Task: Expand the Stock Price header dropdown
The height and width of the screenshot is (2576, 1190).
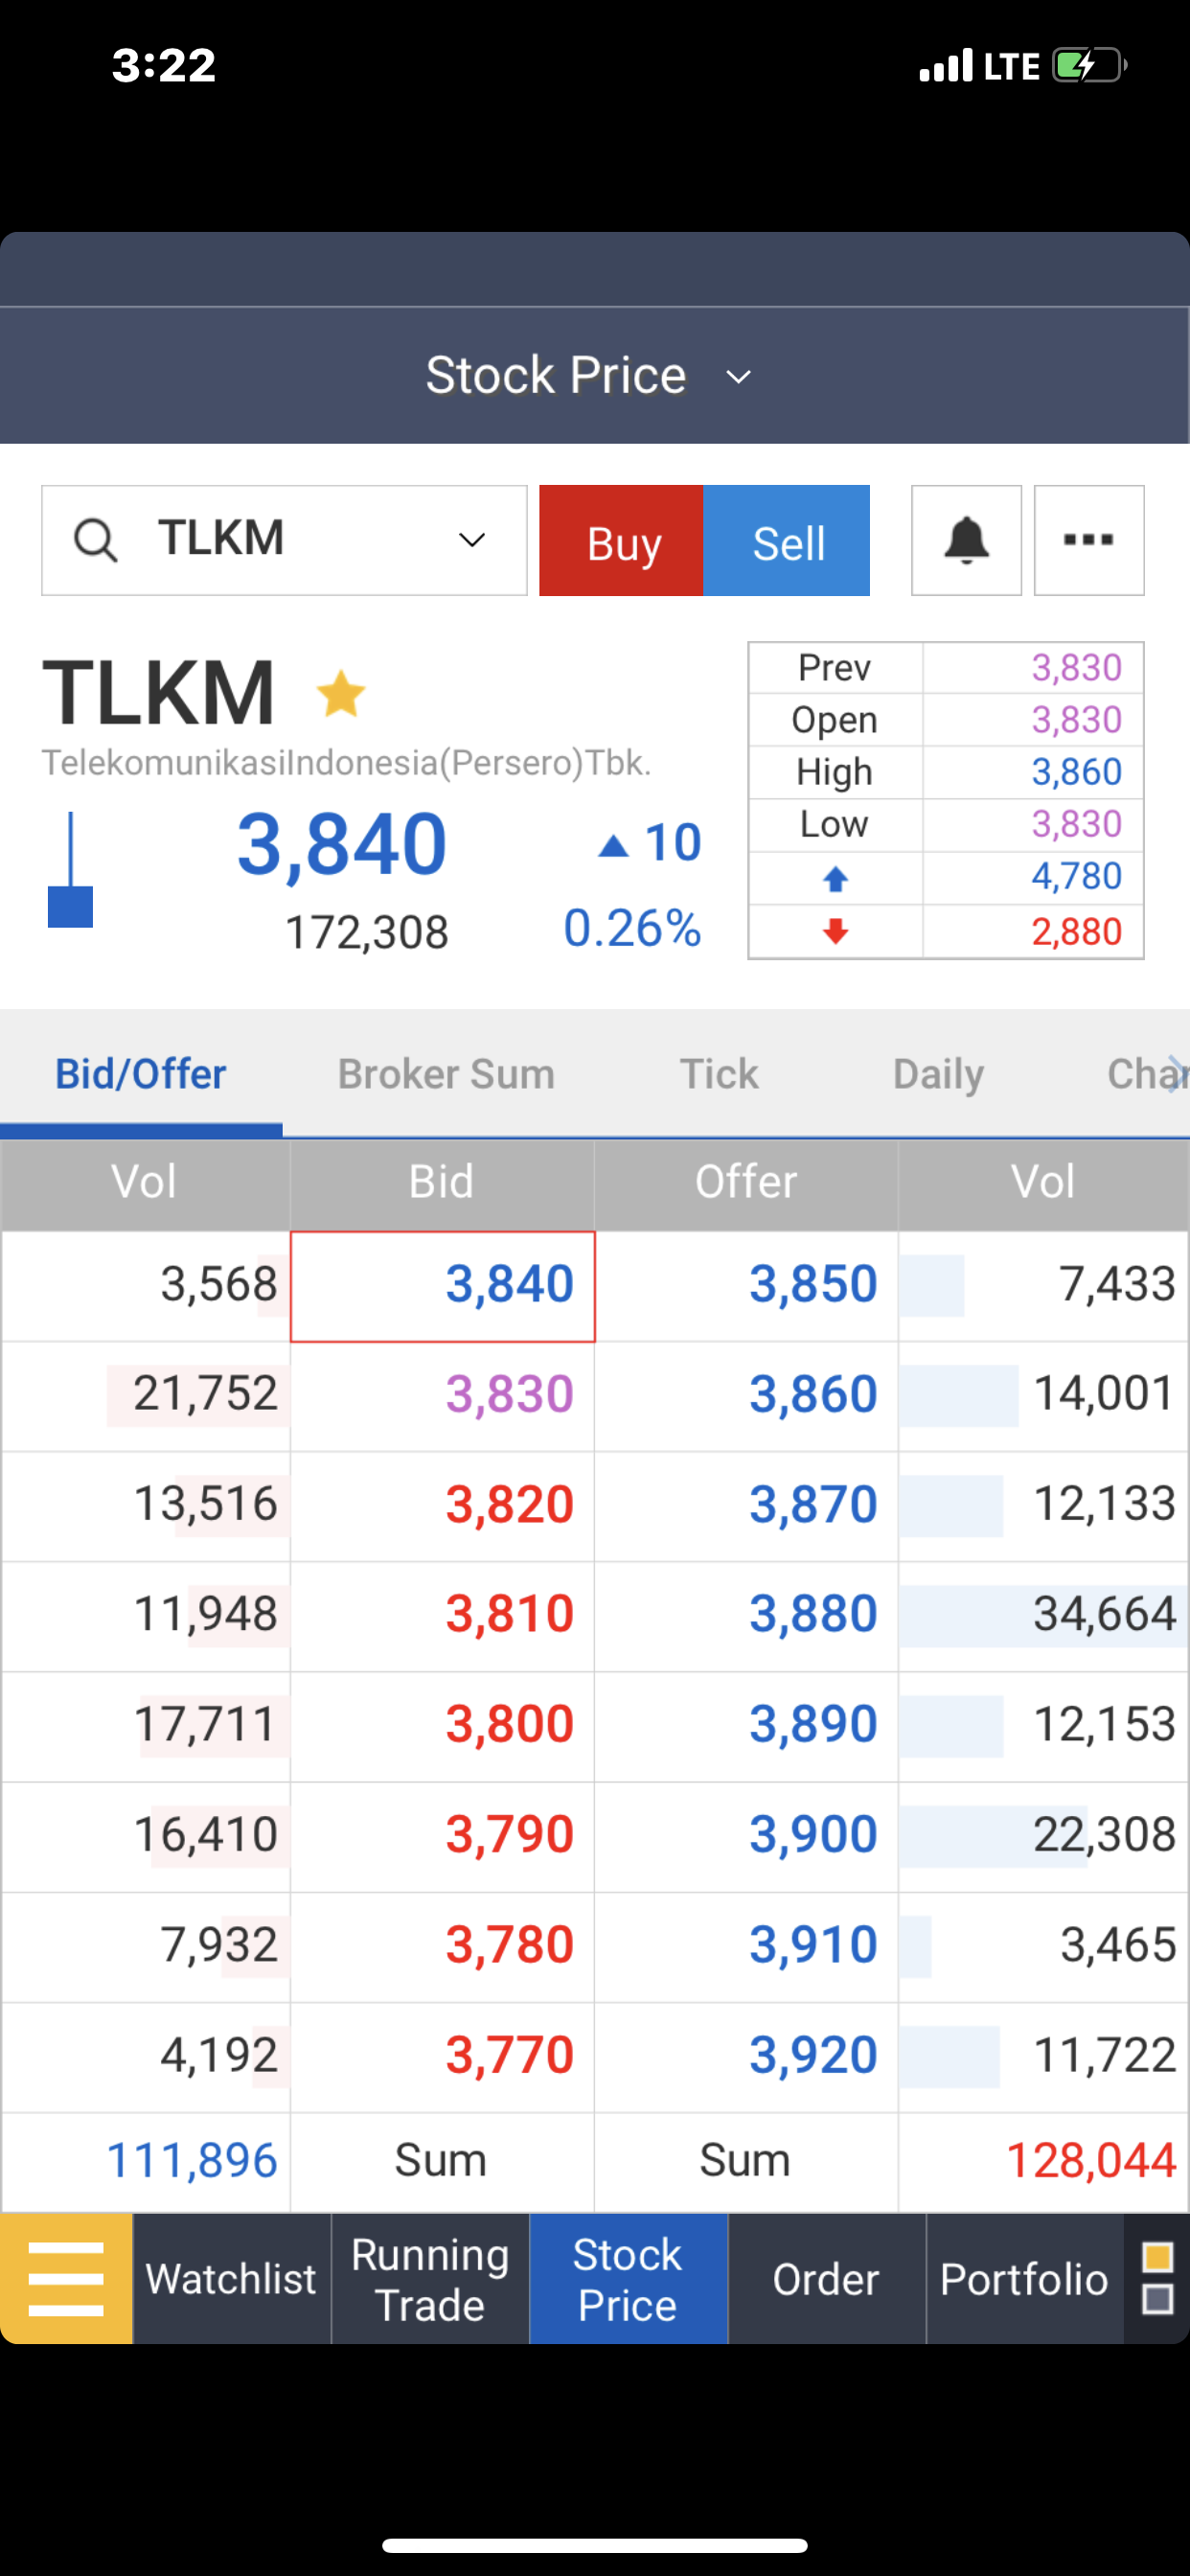Action: click(738, 377)
